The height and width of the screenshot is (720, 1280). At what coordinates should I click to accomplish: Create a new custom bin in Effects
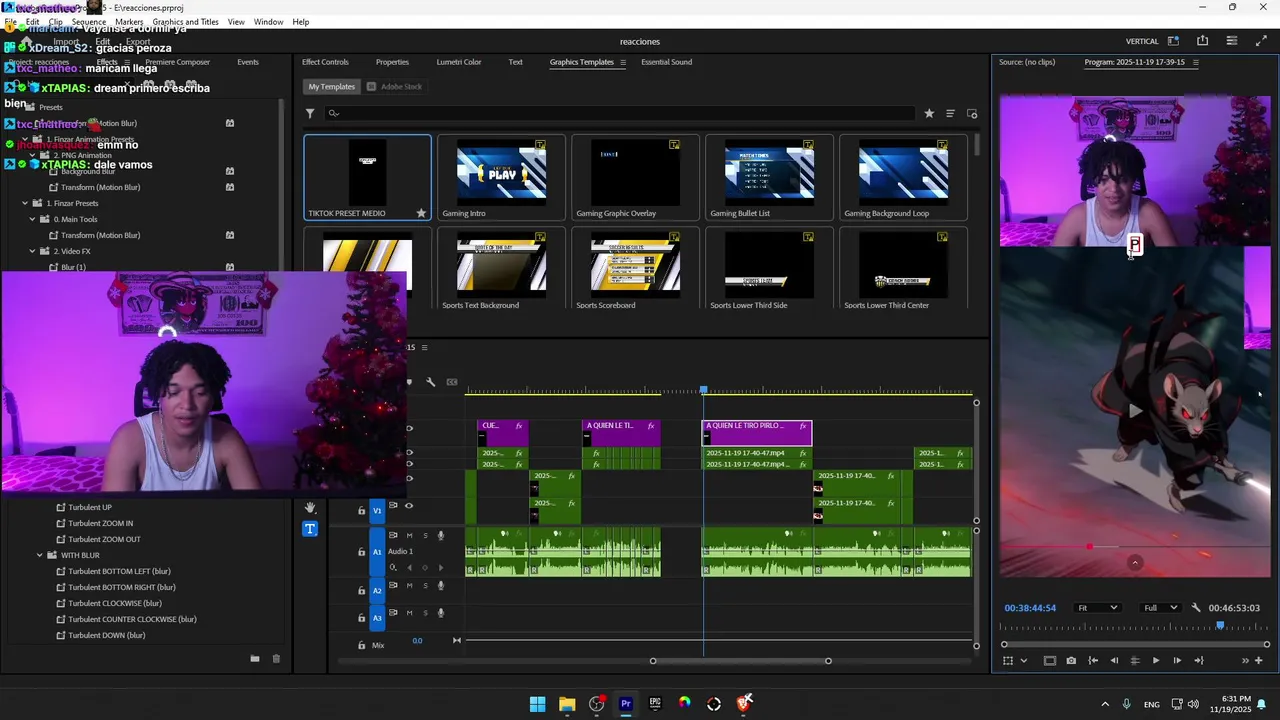pyautogui.click(x=255, y=658)
